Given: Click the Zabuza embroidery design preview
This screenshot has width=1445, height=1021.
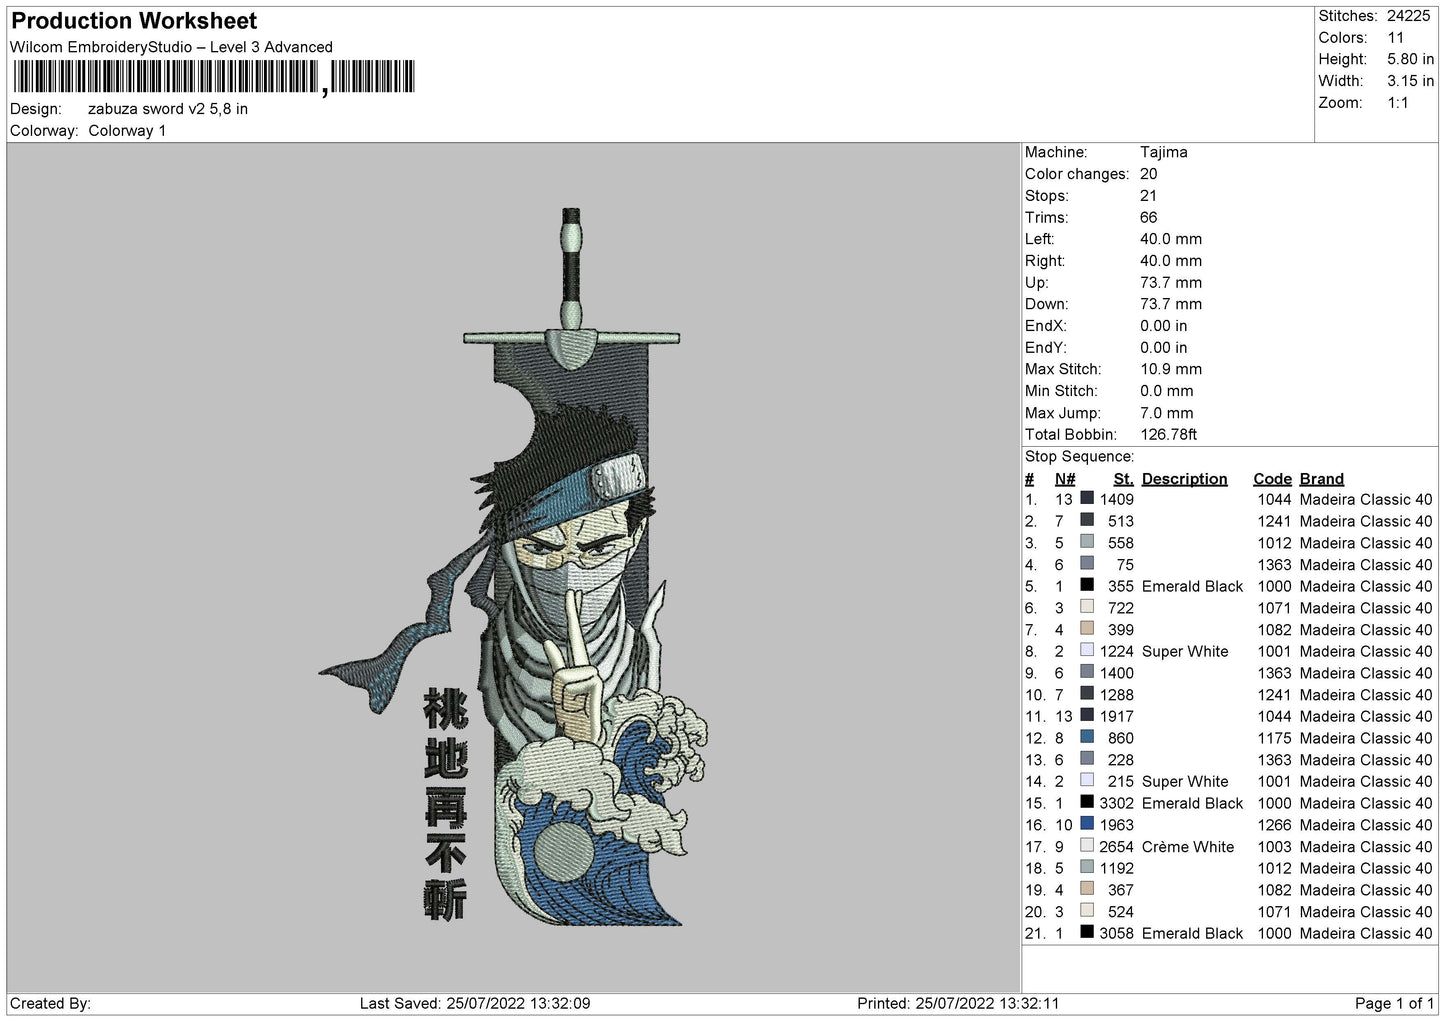Looking at the screenshot, I should pyautogui.click(x=514, y=567).
